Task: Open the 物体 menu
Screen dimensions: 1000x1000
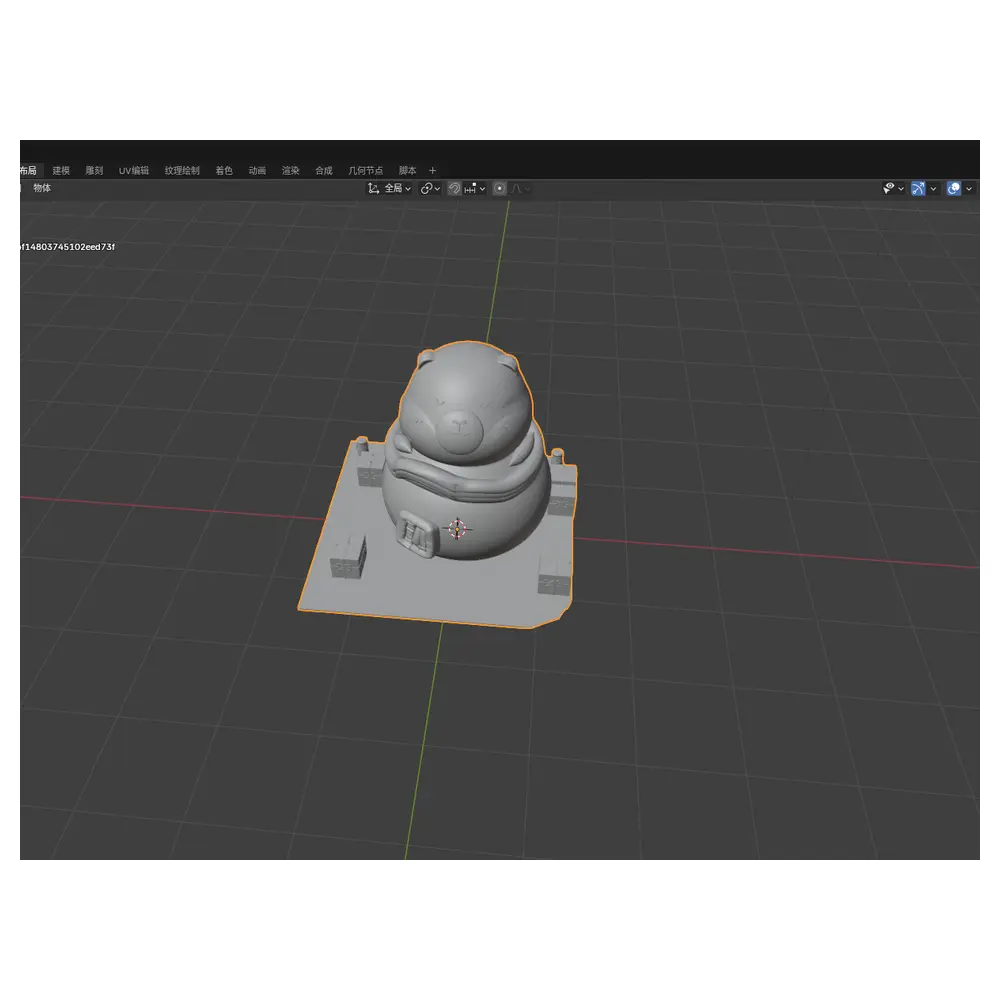Action: (x=42, y=188)
